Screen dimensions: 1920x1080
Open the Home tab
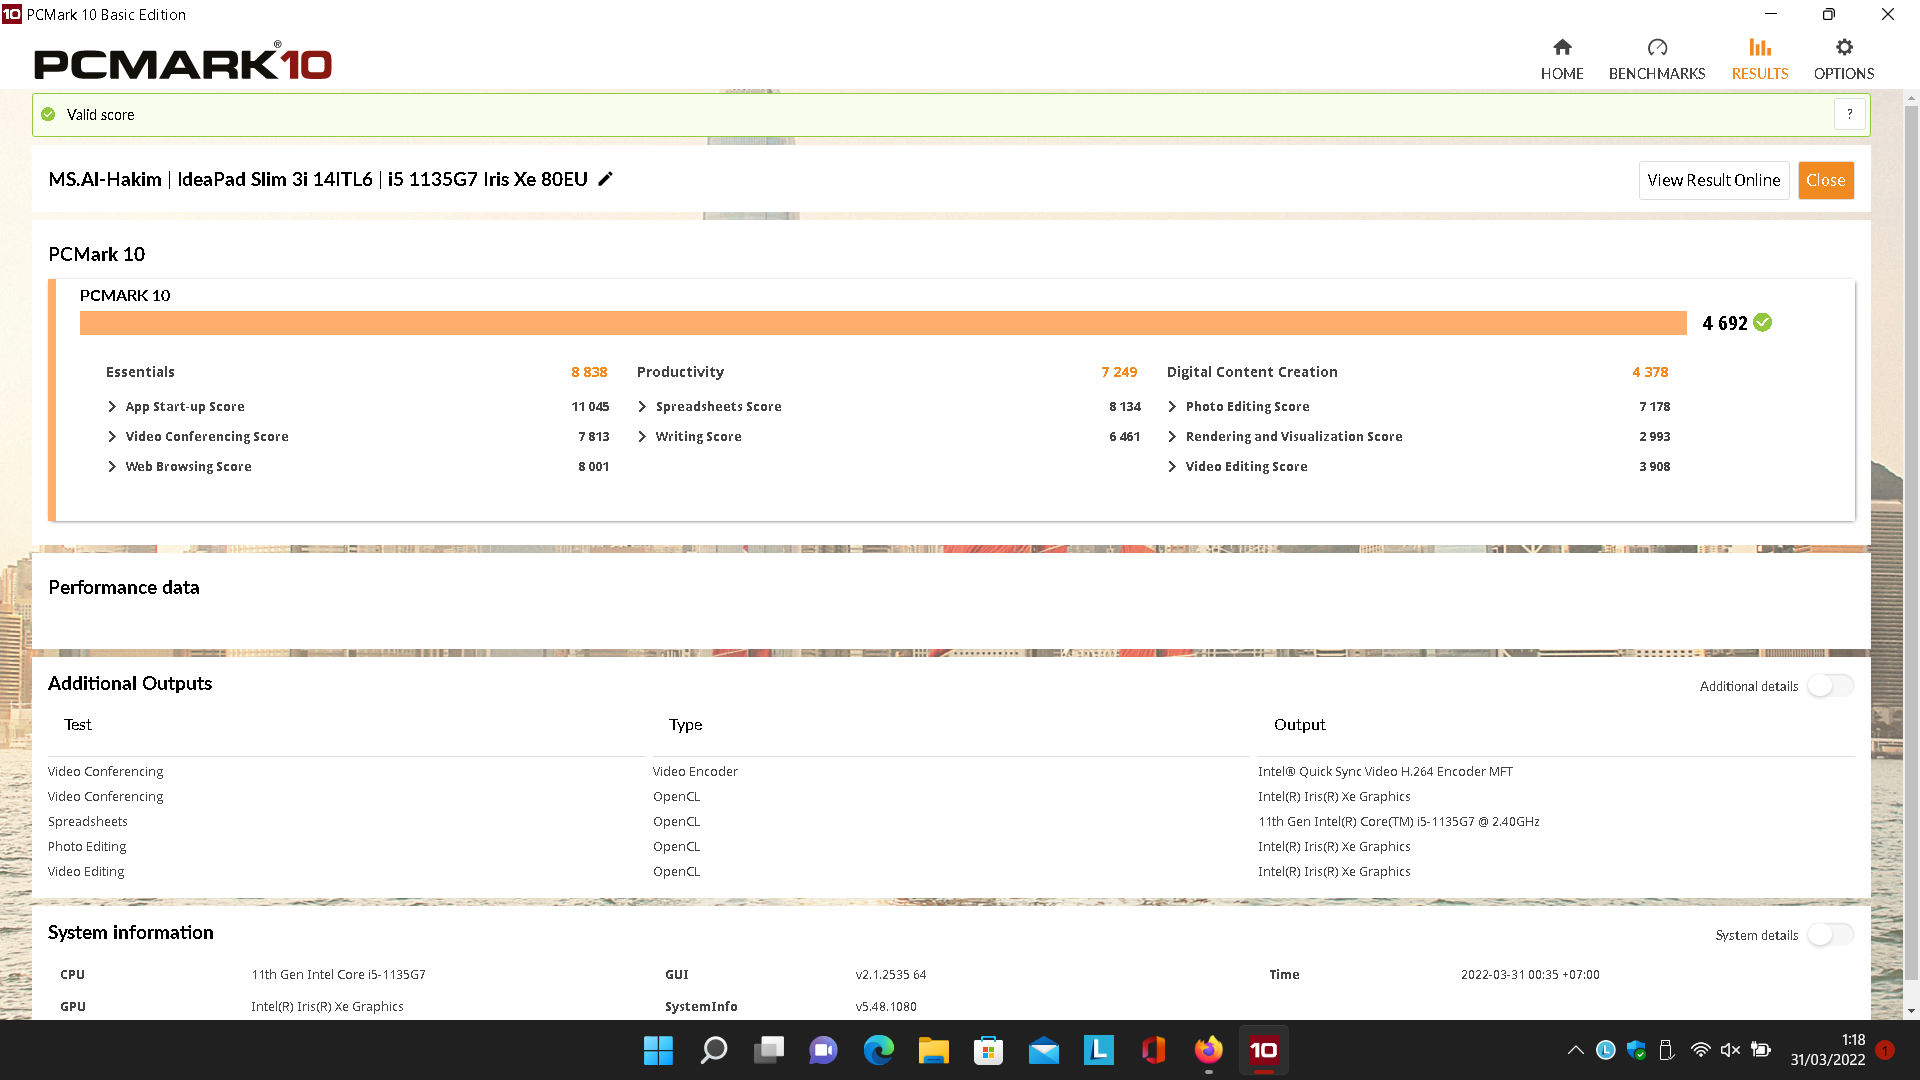1562,60
